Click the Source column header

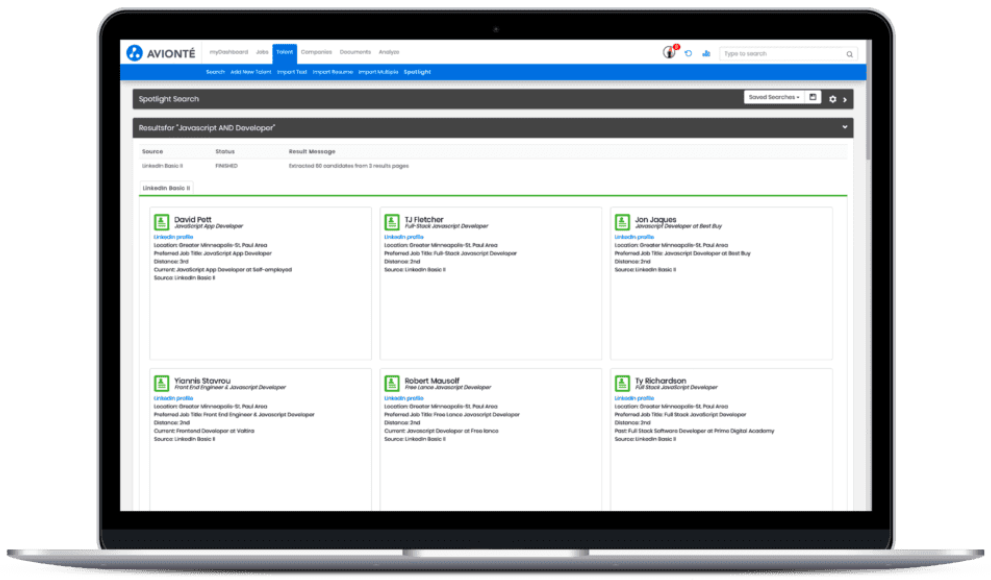point(152,152)
